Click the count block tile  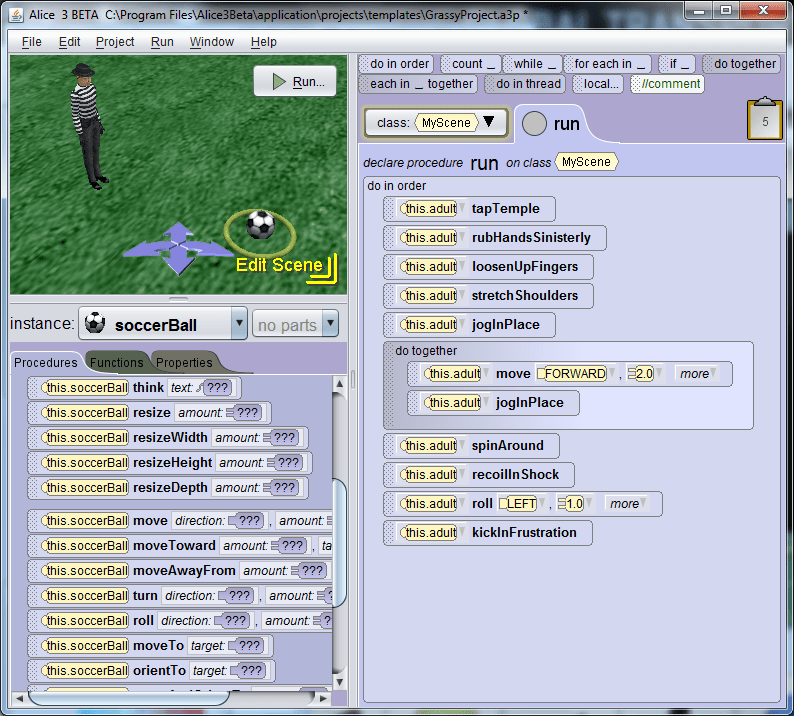click(x=470, y=64)
